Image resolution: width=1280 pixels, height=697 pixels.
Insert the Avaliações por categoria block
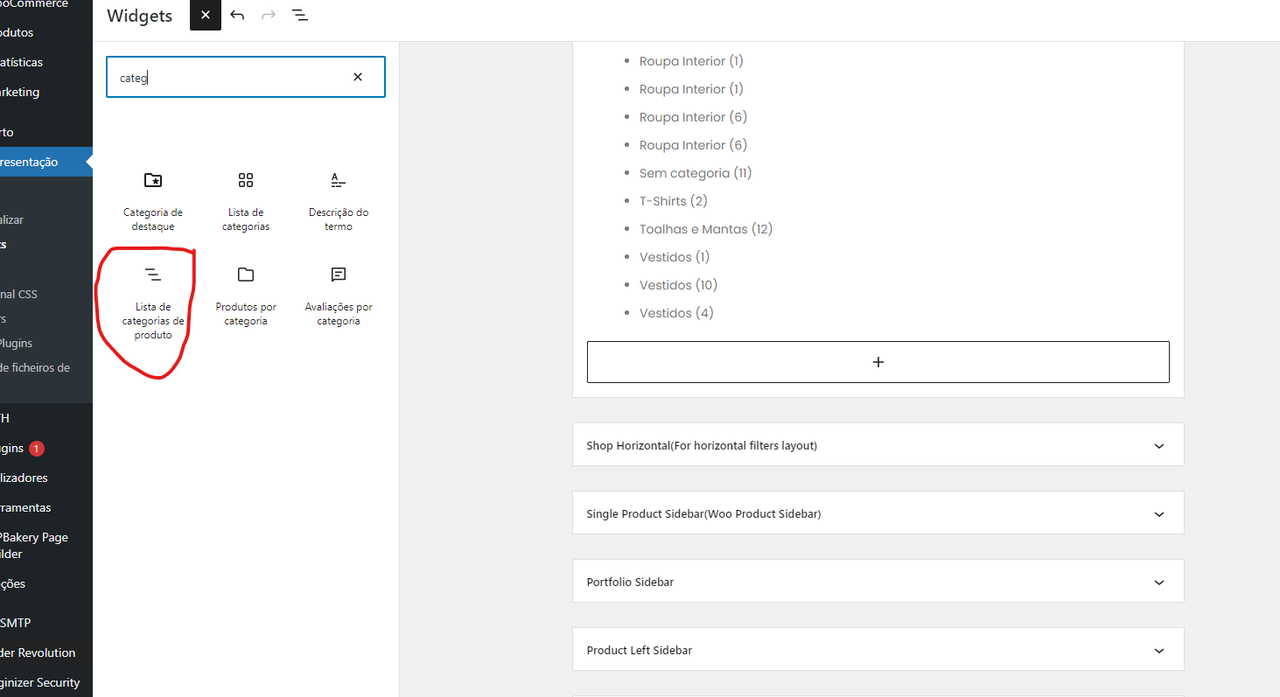point(338,294)
